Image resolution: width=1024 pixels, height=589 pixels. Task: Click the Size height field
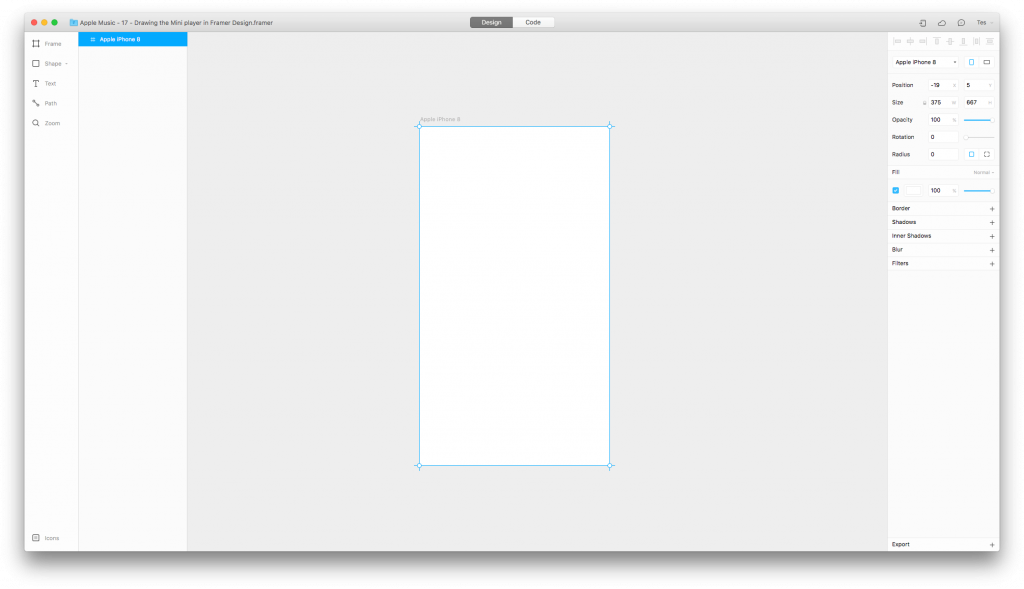(979, 103)
